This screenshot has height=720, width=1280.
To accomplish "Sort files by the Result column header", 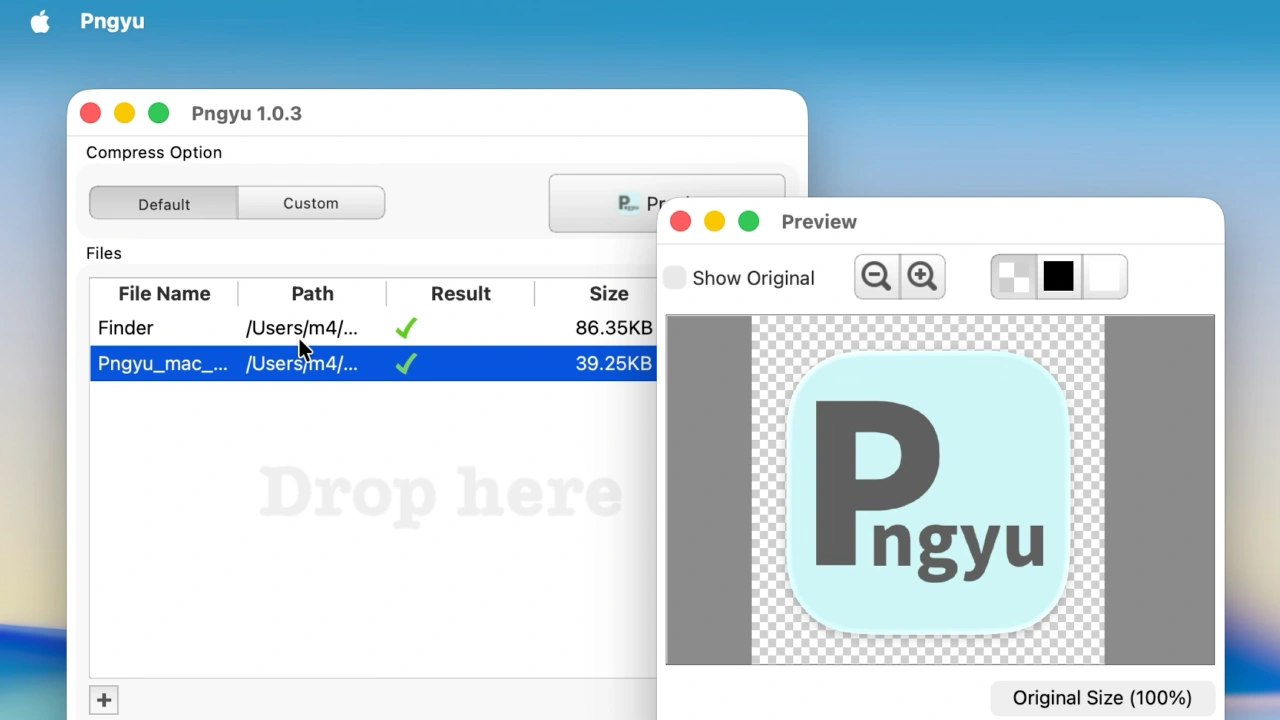I will (460, 294).
